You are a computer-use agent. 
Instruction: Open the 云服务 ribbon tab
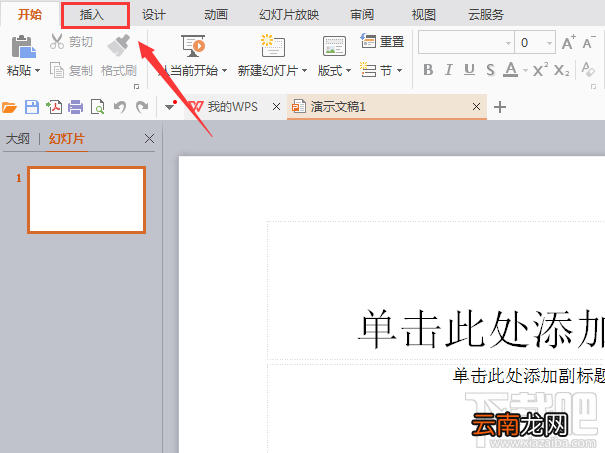(486, 15)
